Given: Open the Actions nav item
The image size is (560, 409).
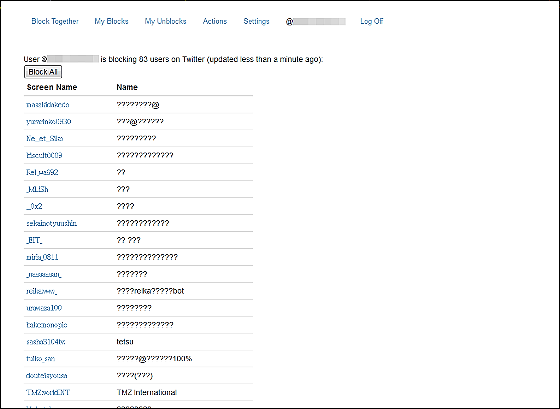Looking at the screenshot, I should [215, 21].
